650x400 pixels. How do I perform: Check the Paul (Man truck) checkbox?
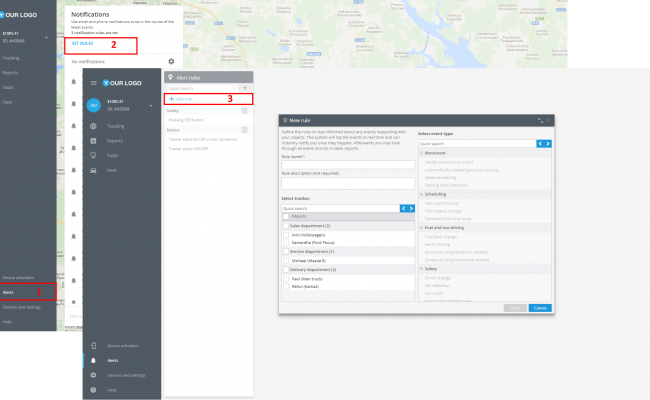tap(286, 279)
